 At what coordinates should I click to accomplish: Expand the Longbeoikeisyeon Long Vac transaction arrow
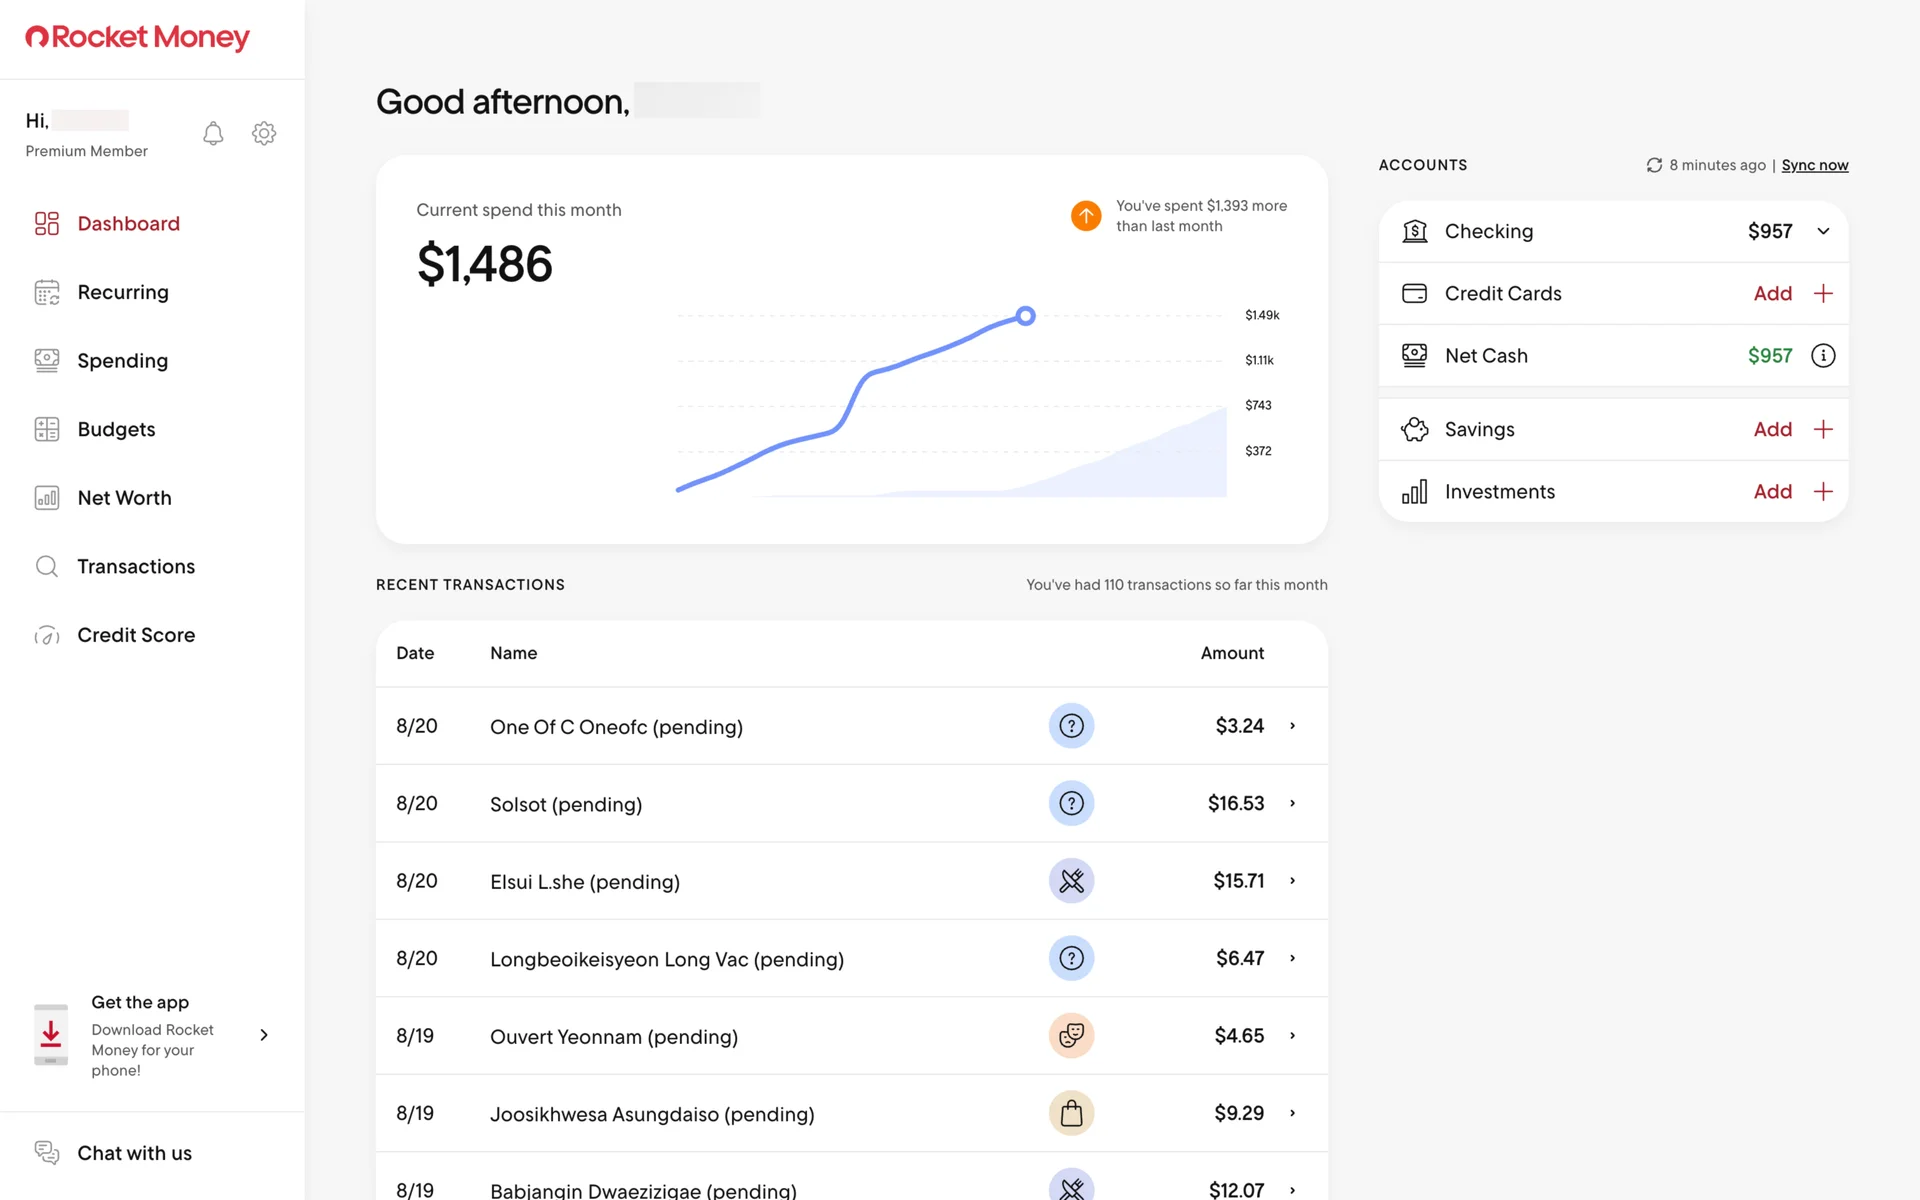[x=1292, y=959]
